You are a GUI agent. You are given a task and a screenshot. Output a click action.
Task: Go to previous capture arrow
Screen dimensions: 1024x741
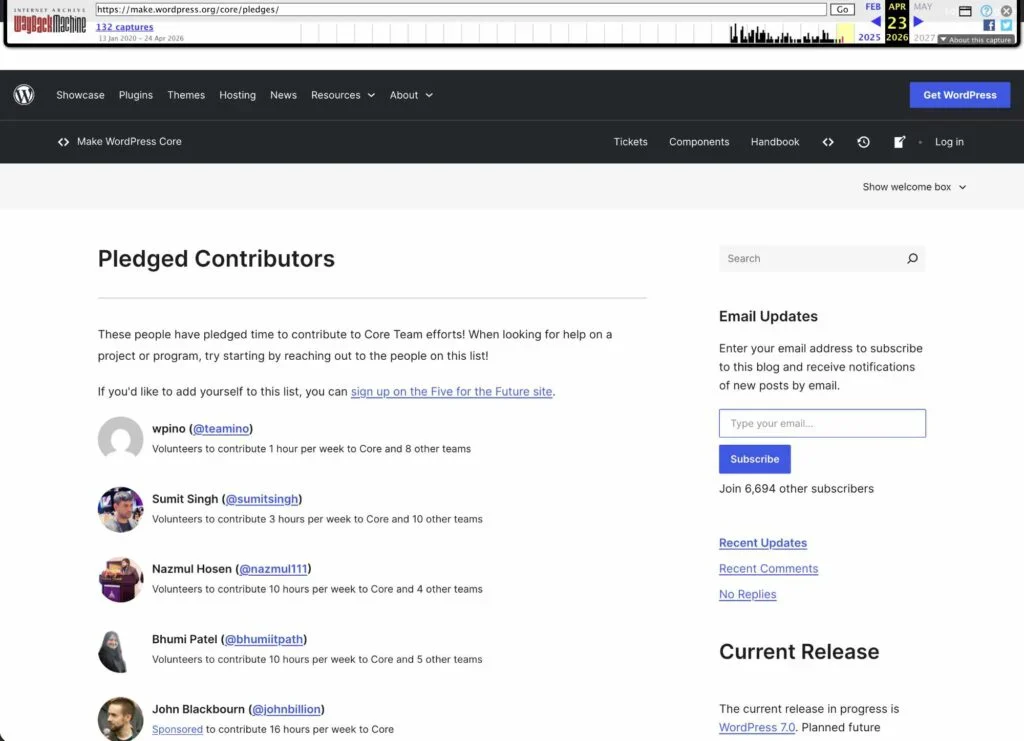876,22
